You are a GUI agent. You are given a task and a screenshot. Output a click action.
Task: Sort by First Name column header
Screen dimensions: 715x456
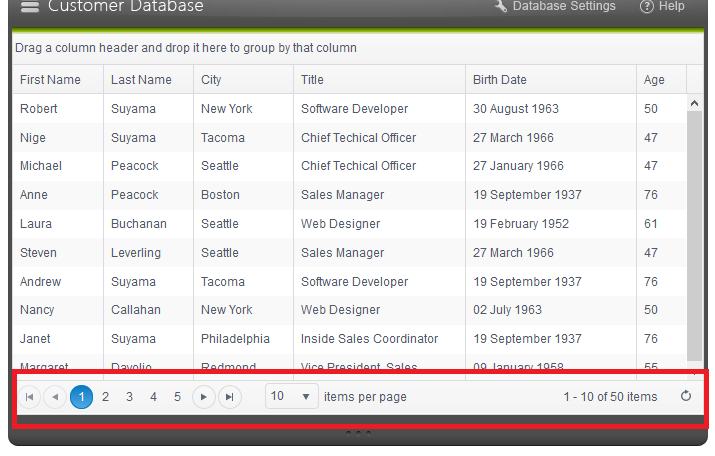point(50,80)
